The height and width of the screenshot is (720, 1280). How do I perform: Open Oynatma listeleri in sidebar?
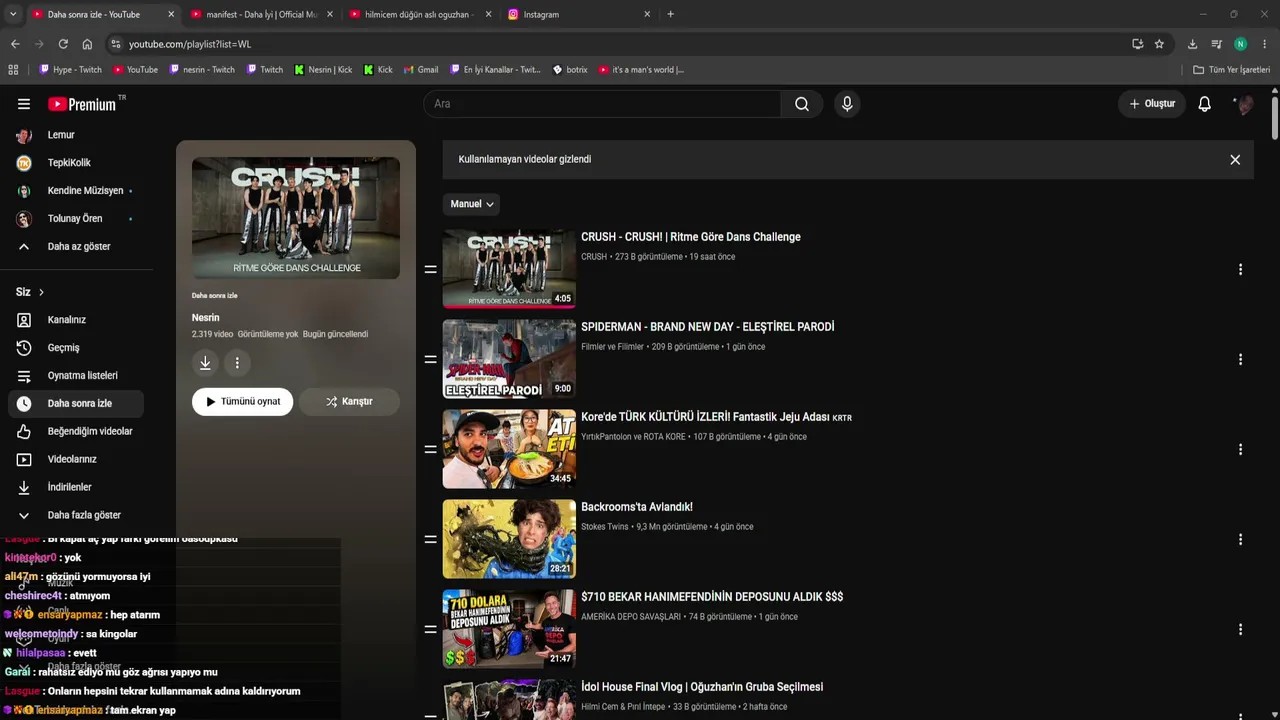(76, 376)
